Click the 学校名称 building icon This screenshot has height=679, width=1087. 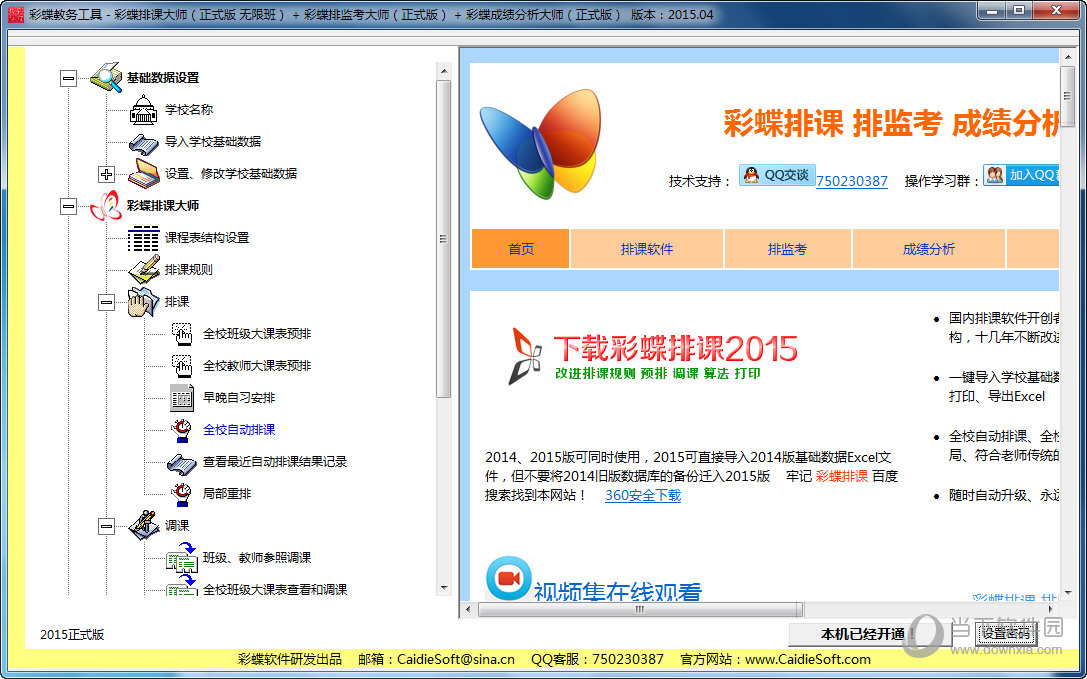[144, 110]
